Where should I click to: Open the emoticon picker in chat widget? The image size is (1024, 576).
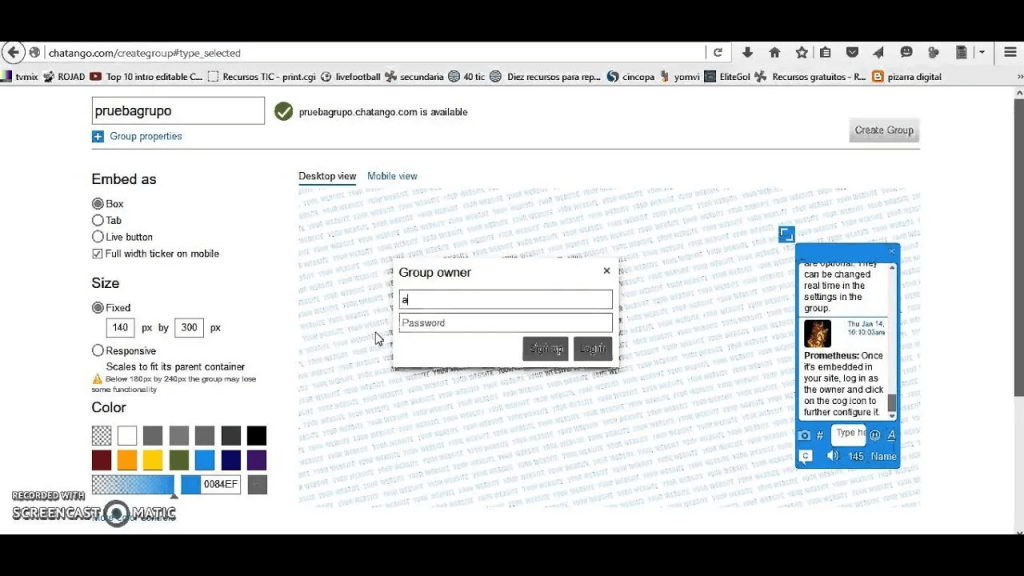click(x=875, y=435)
